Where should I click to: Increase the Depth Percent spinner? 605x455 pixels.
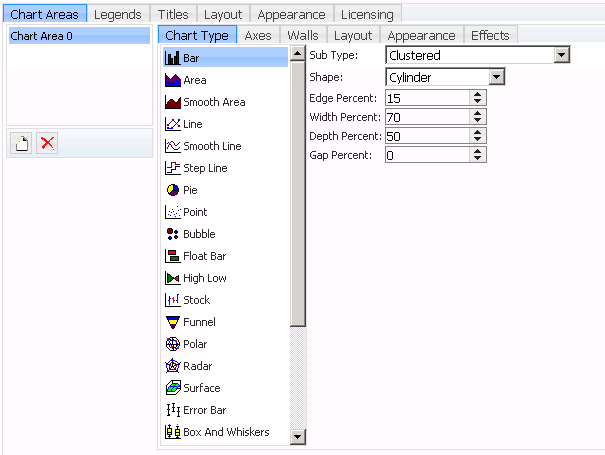click(478, 132)
